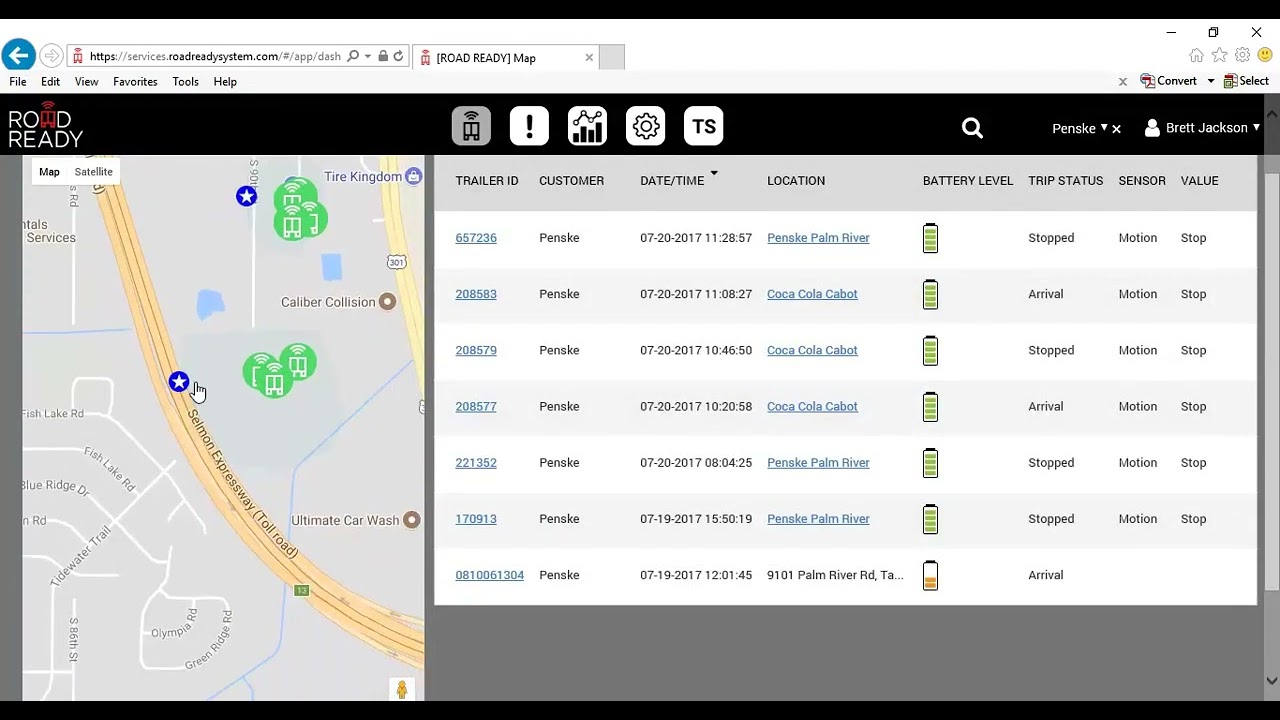Select the Ultimate Car Wash map pin
Screen dimensions: 1280x720
point(411,520)
